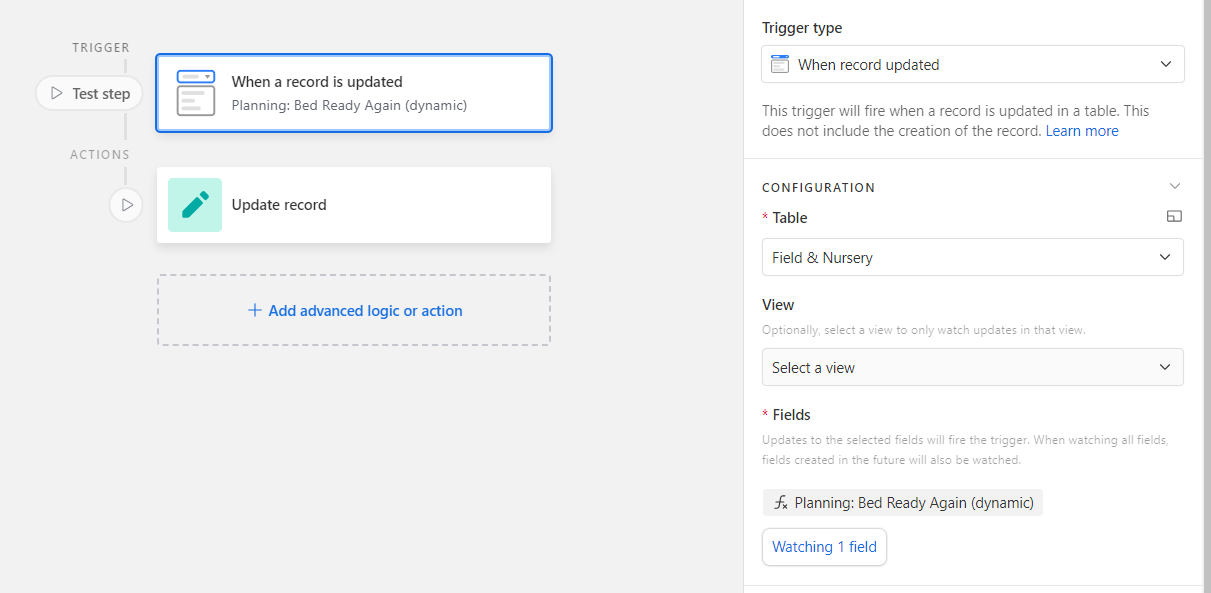Open the Select a view dropdown
The image size is (1211, 593).
pyautogui.click(x=973, y=367)
